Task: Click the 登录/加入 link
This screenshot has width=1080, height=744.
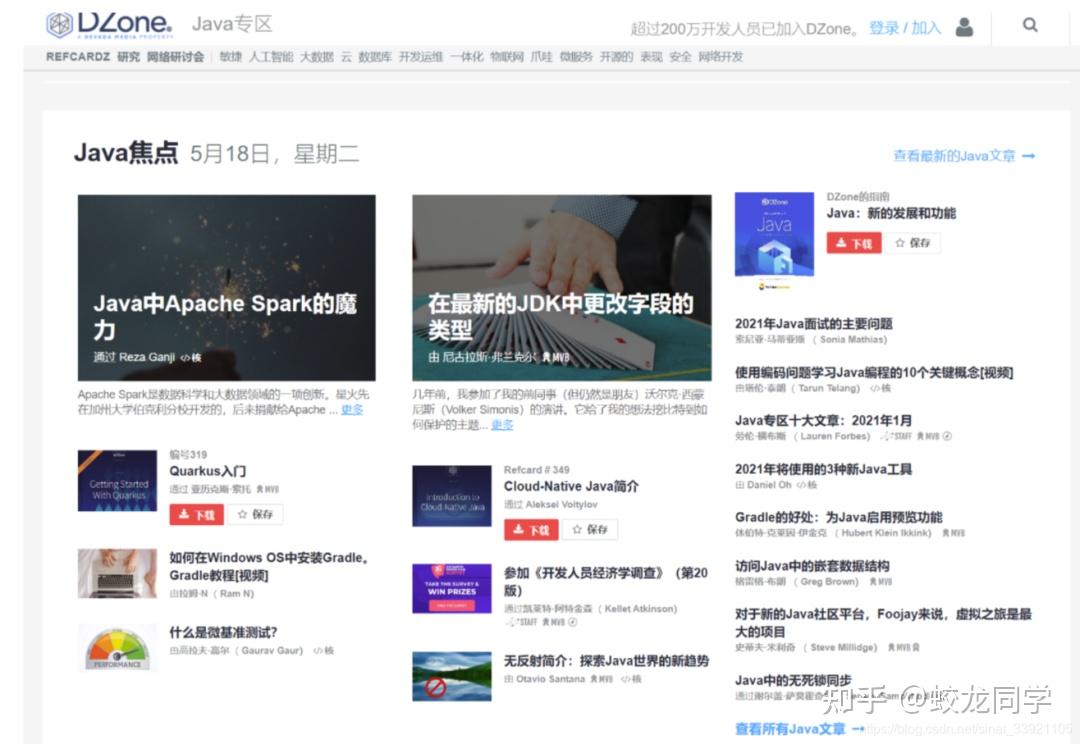Action: (x=903, y=28)
